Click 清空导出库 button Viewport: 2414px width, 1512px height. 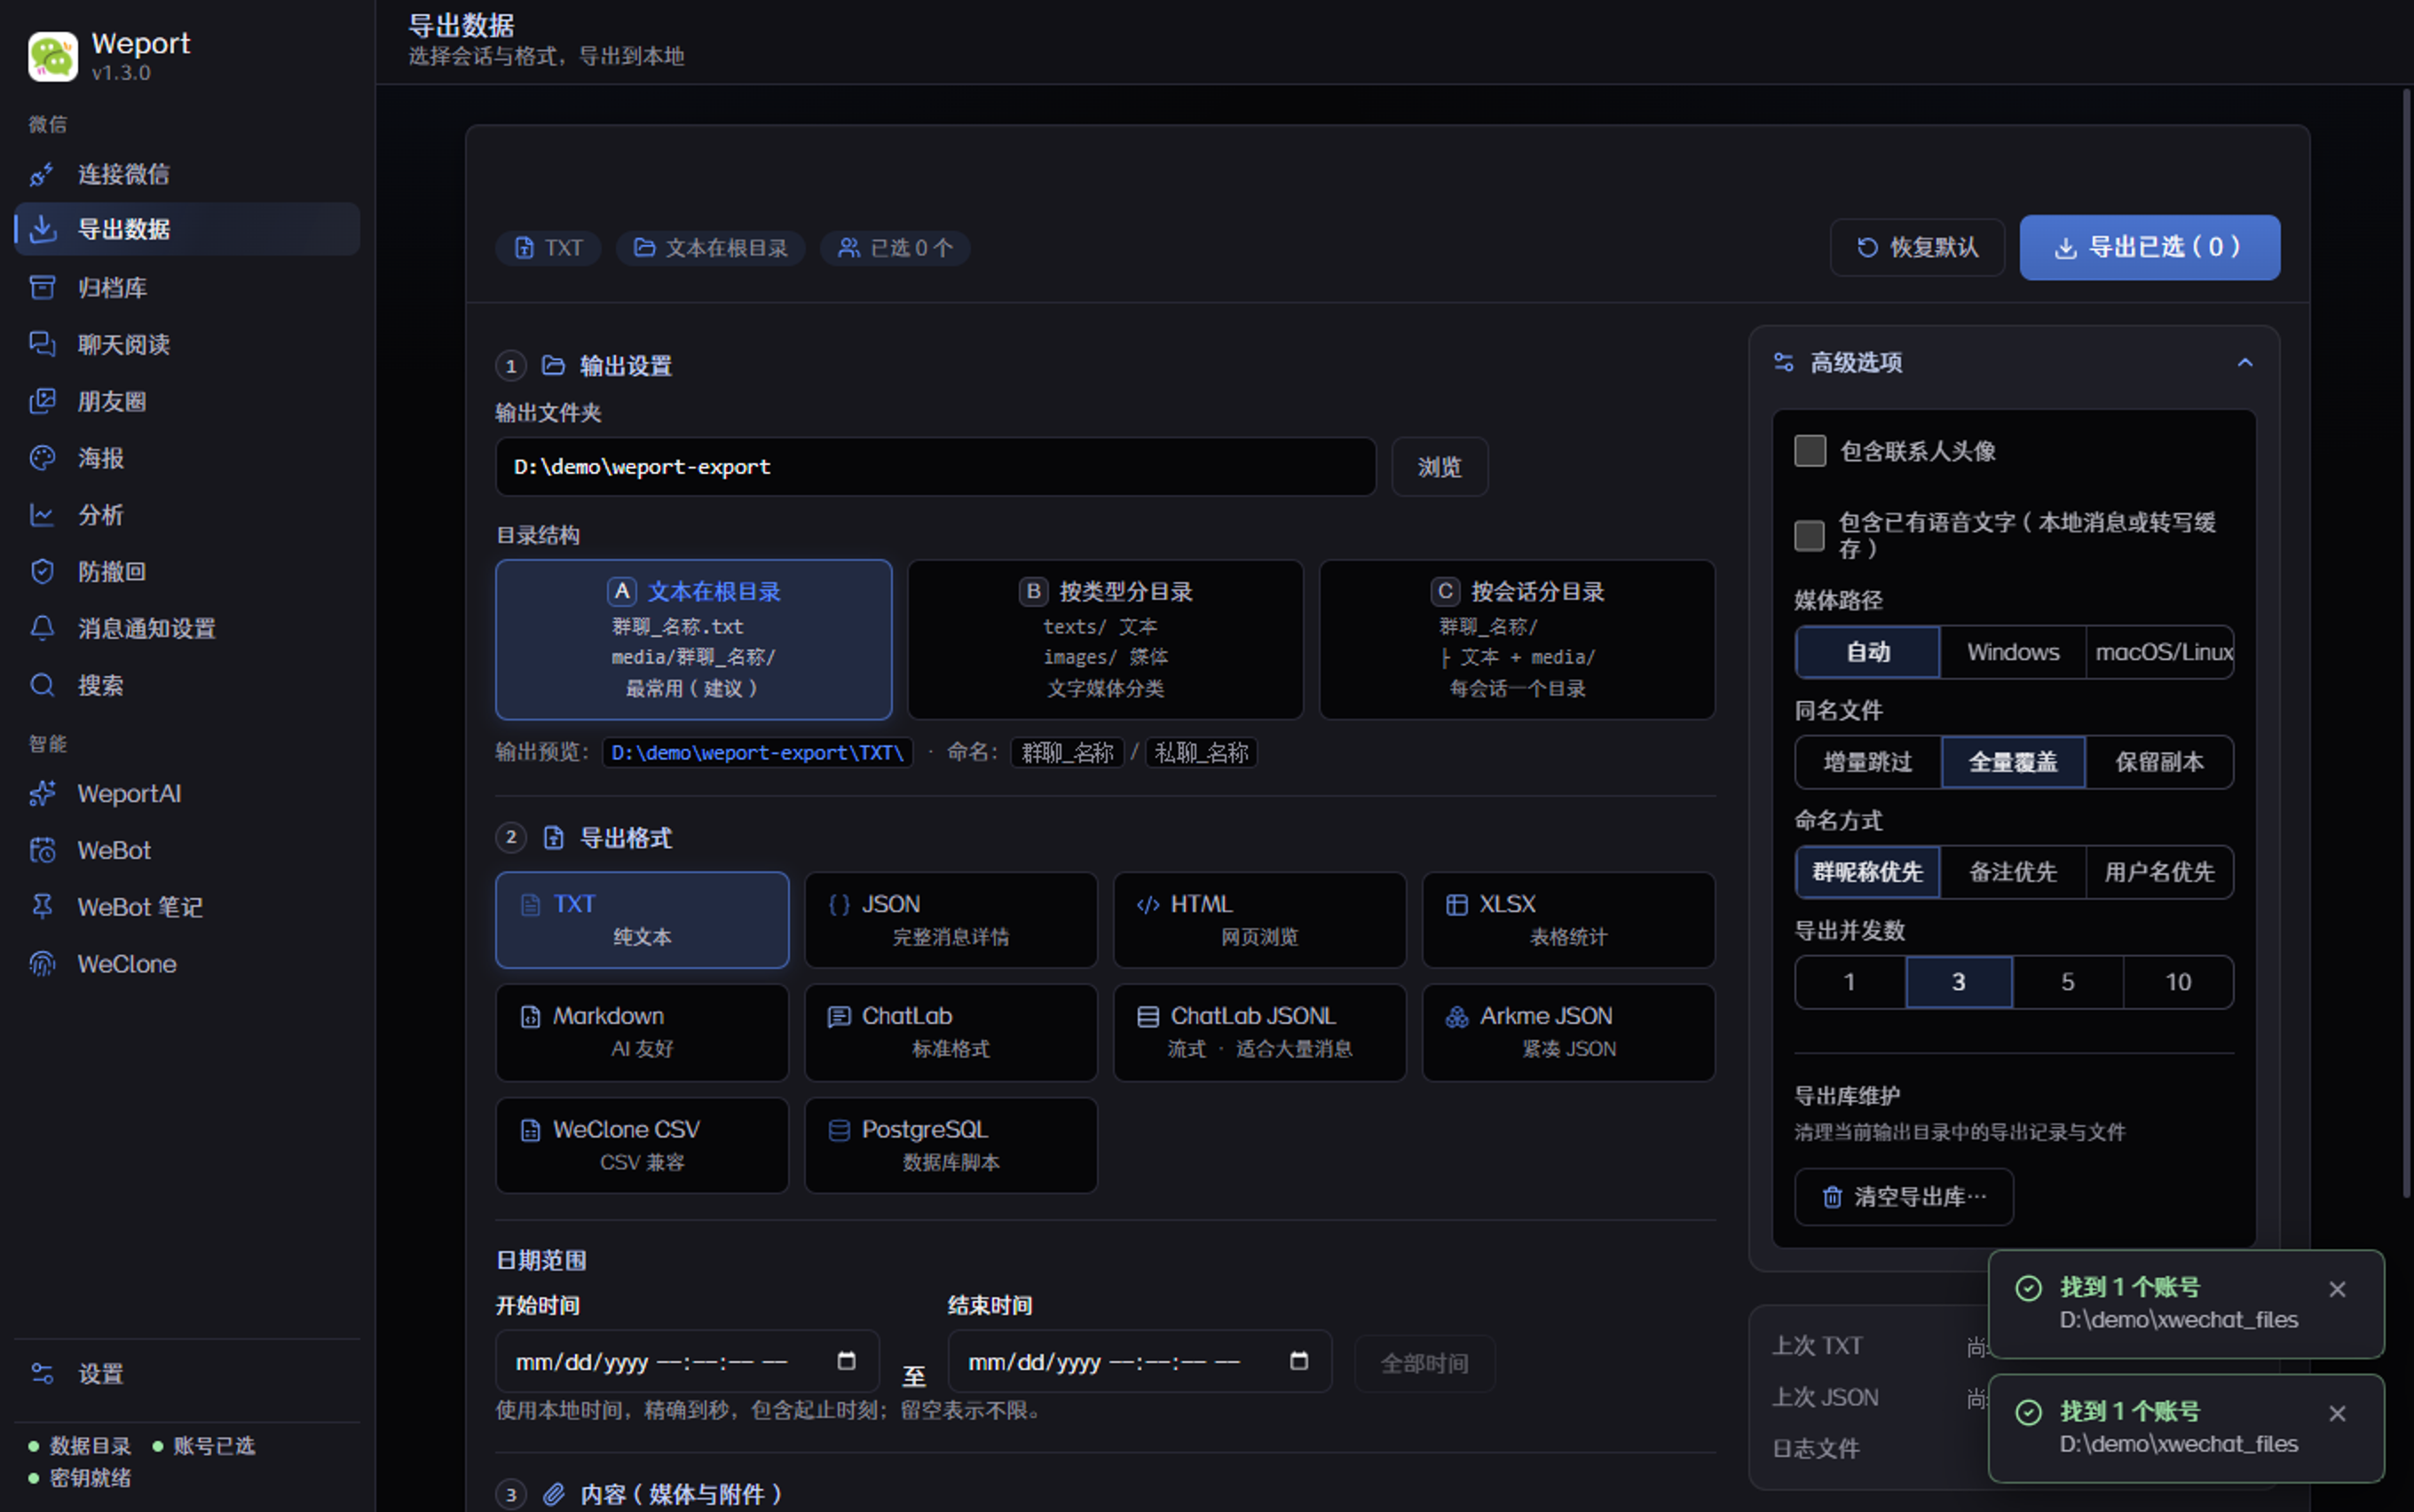[x=1904, y=1197]
